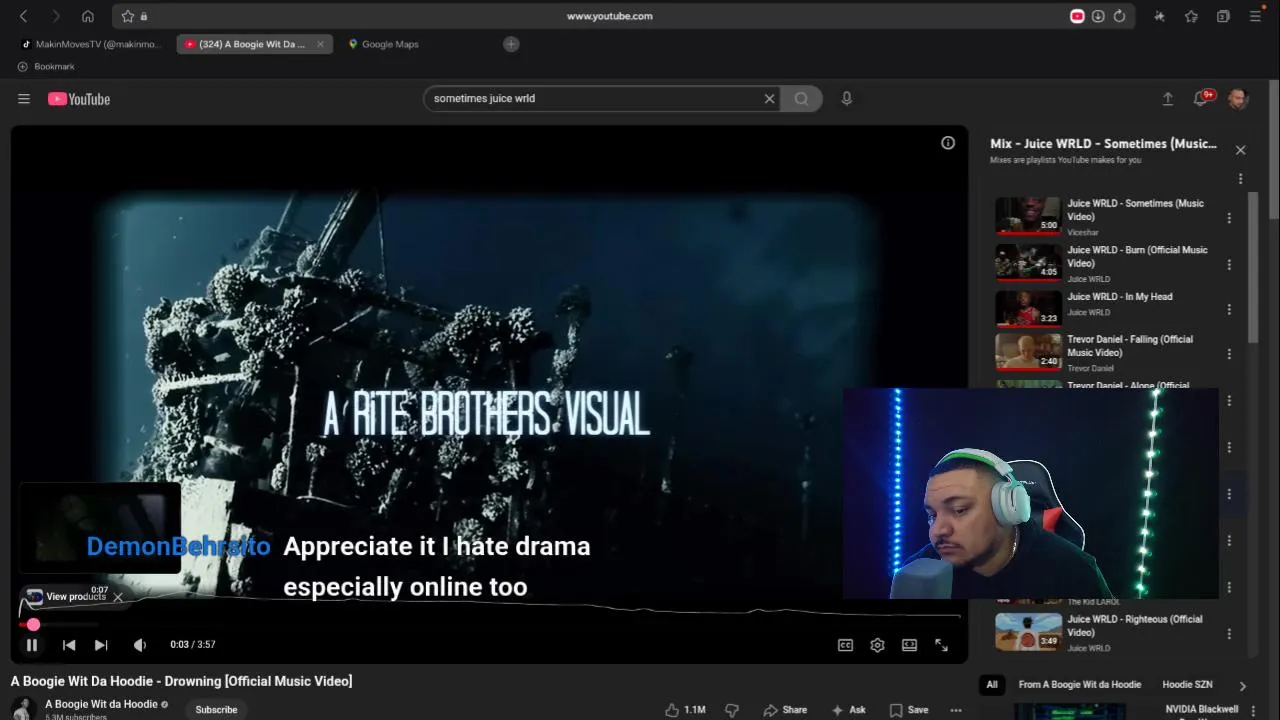Bookmark this page with the star
The width and height of the screenshot is (1280, 720).
pos(127,16)
